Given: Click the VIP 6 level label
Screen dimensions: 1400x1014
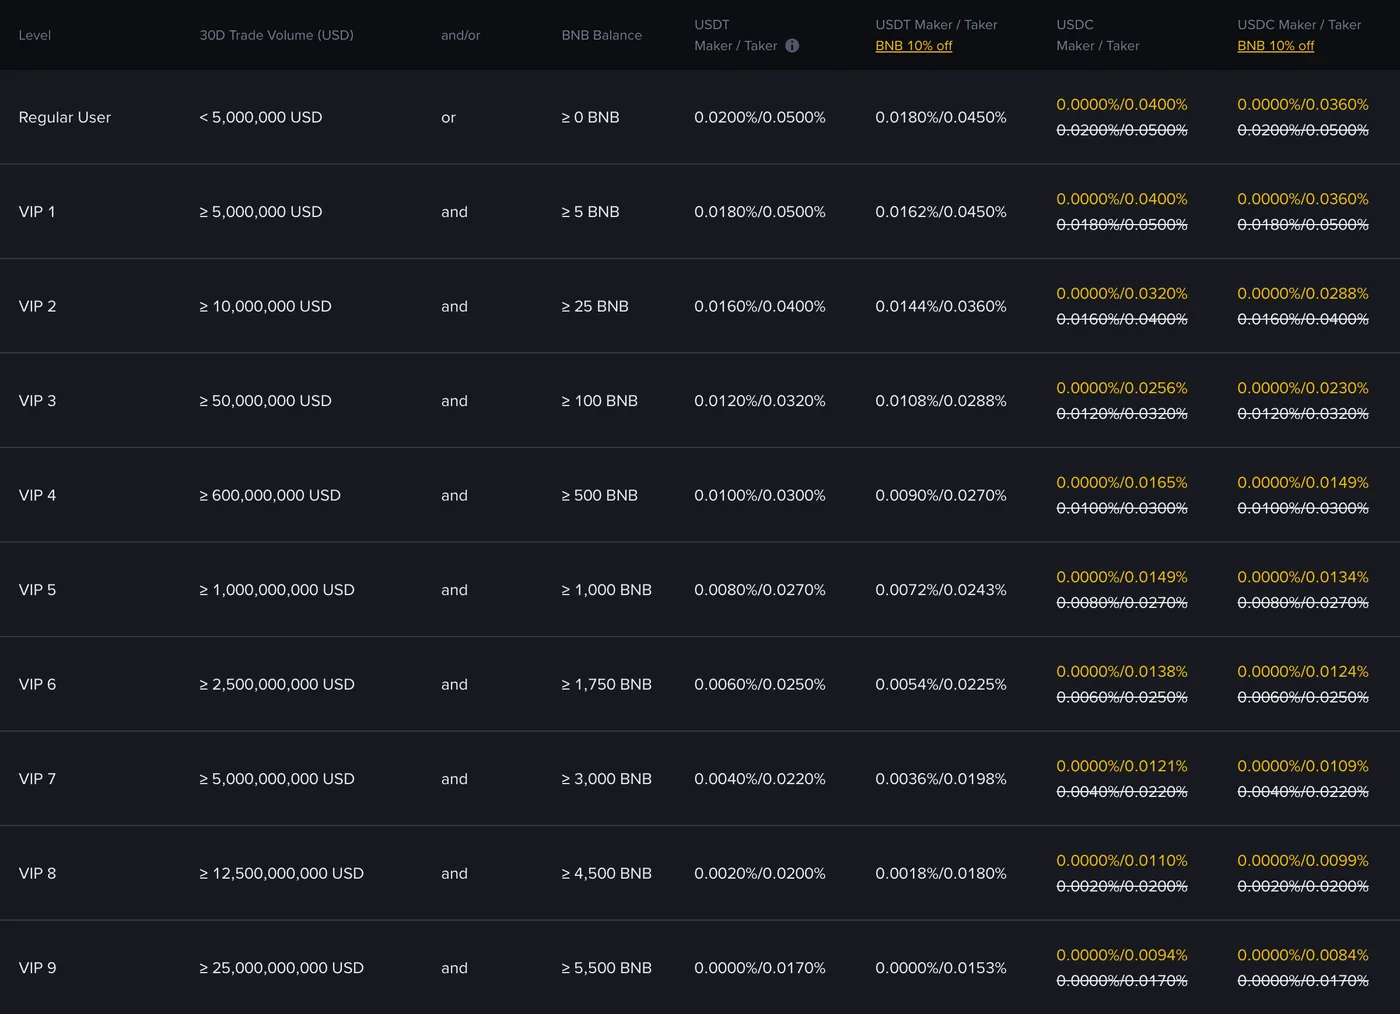Looking at the screenshot, I should tap(37, 684).
